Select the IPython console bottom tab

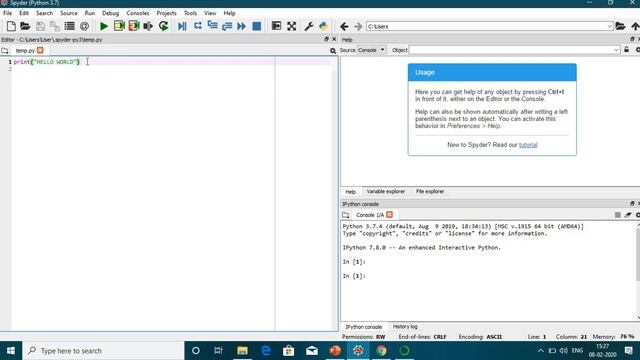(364, 327)
